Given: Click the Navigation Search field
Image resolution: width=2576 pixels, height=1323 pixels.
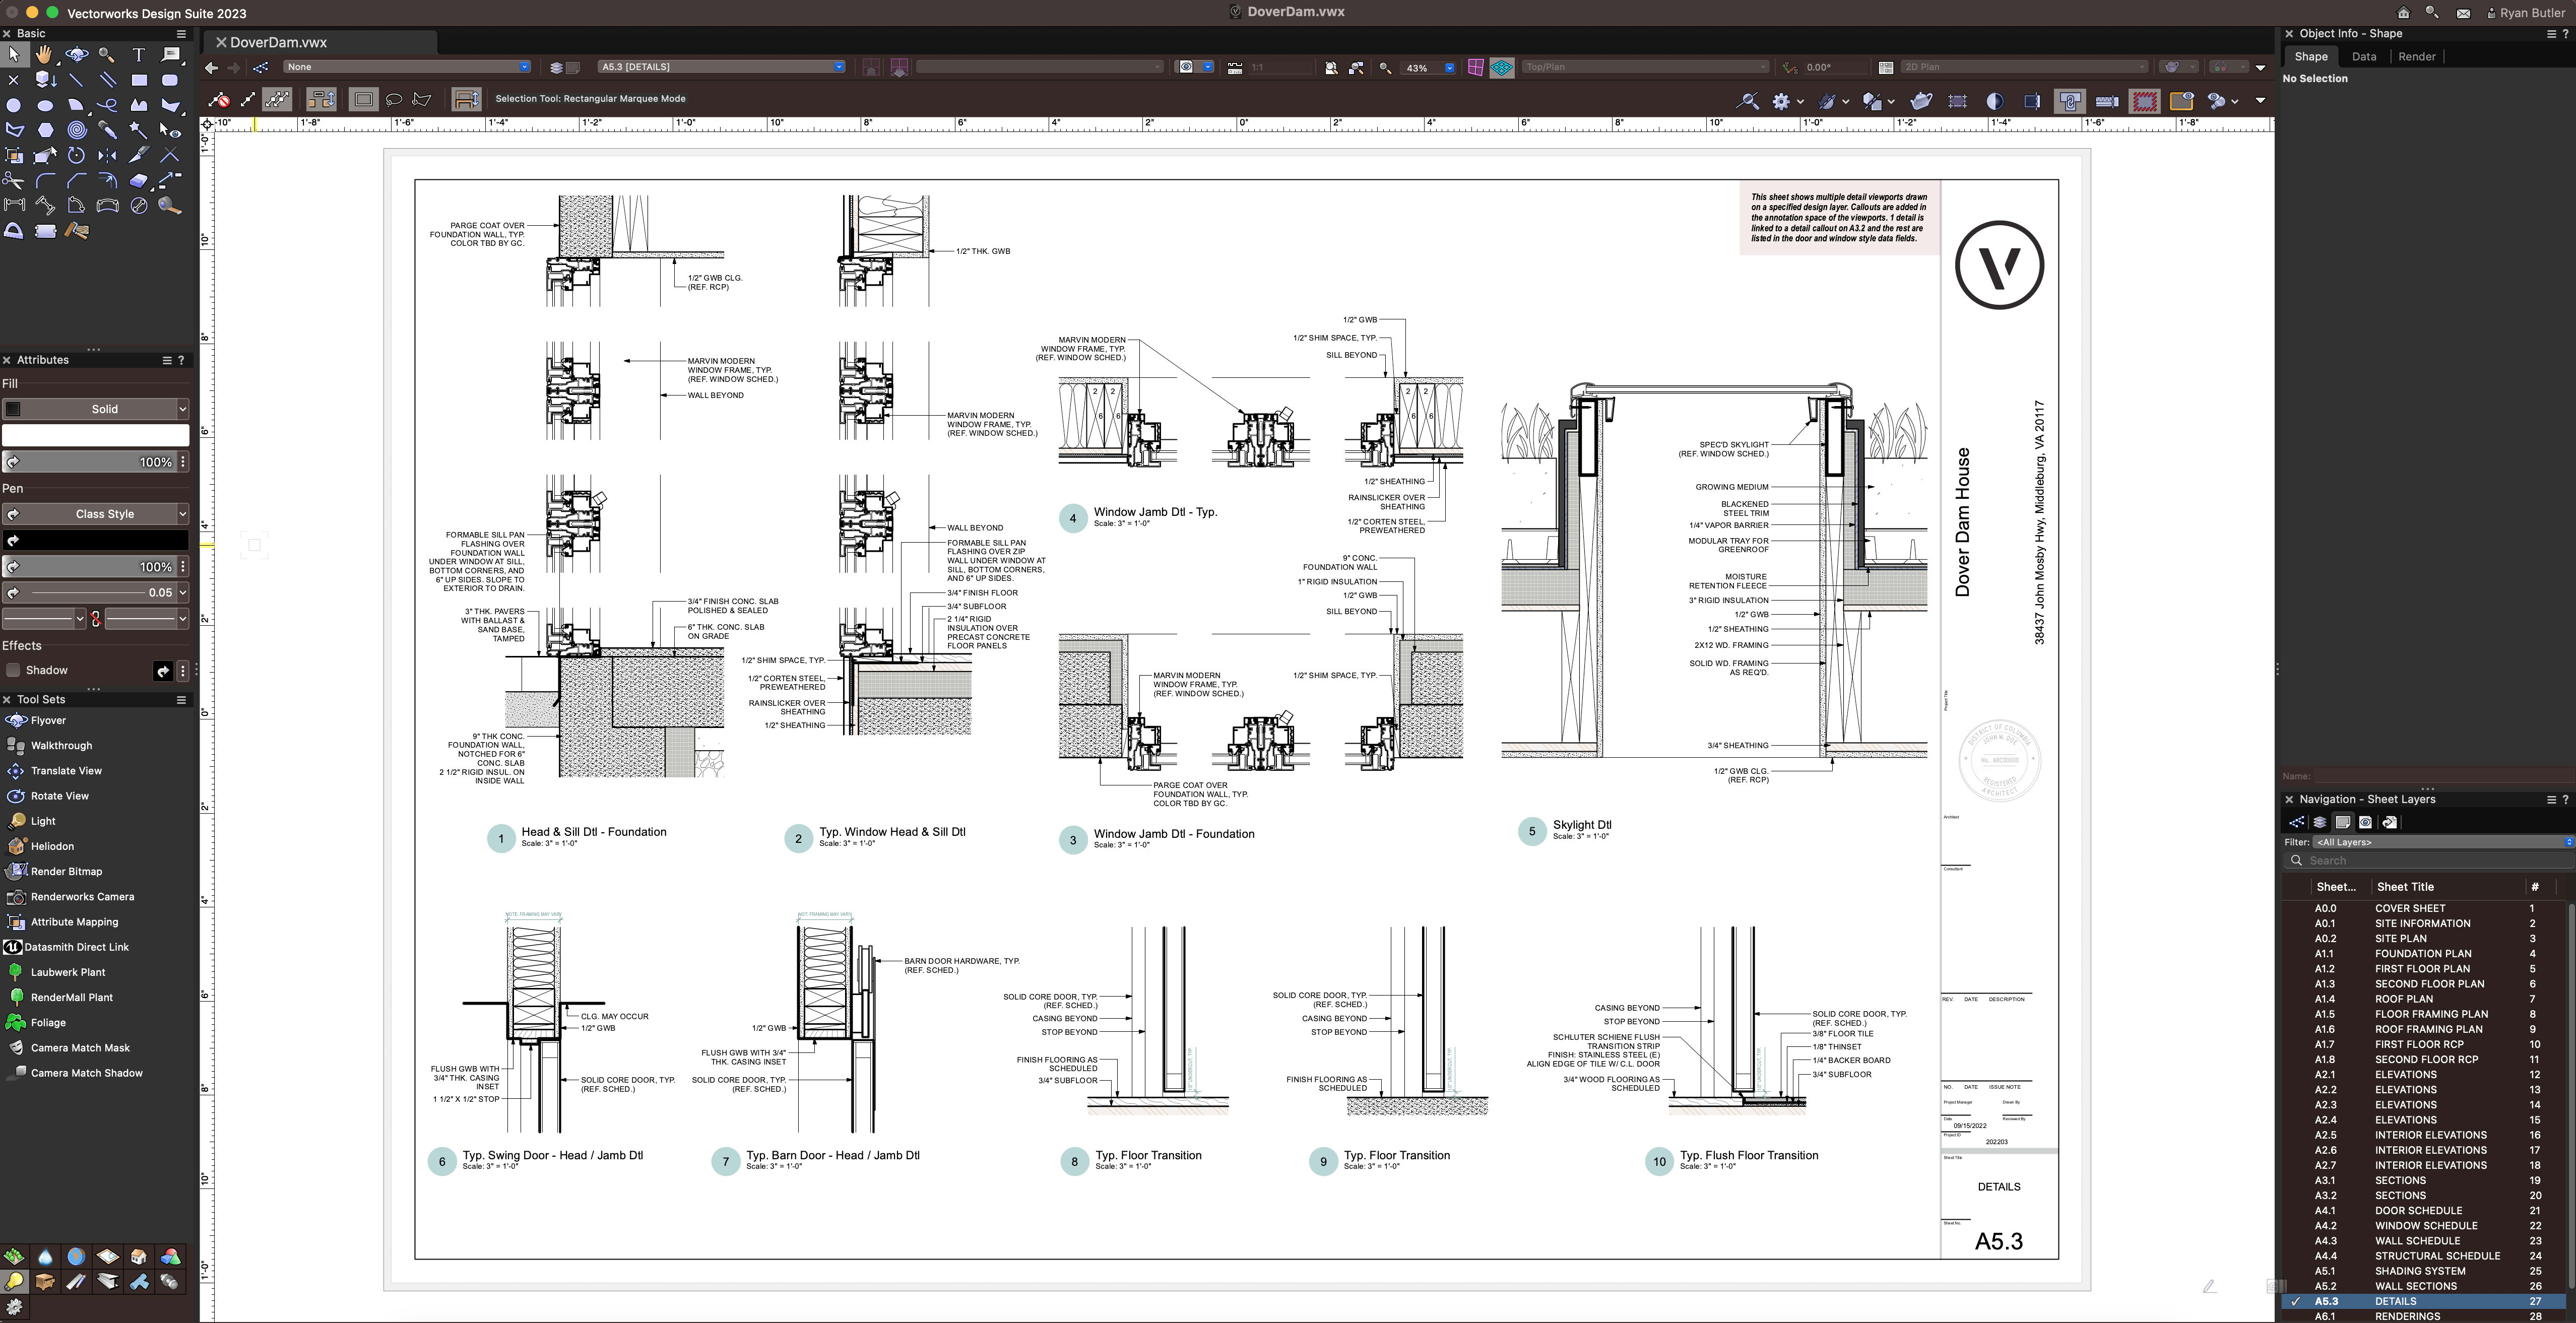Looking at the screenshot, I should (2429, 861).
